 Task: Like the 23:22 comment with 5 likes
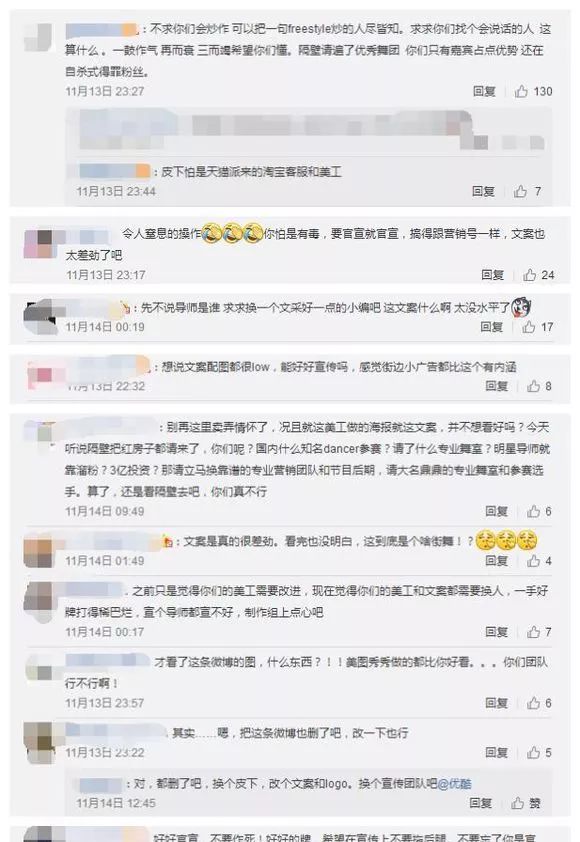pos(533,753)
